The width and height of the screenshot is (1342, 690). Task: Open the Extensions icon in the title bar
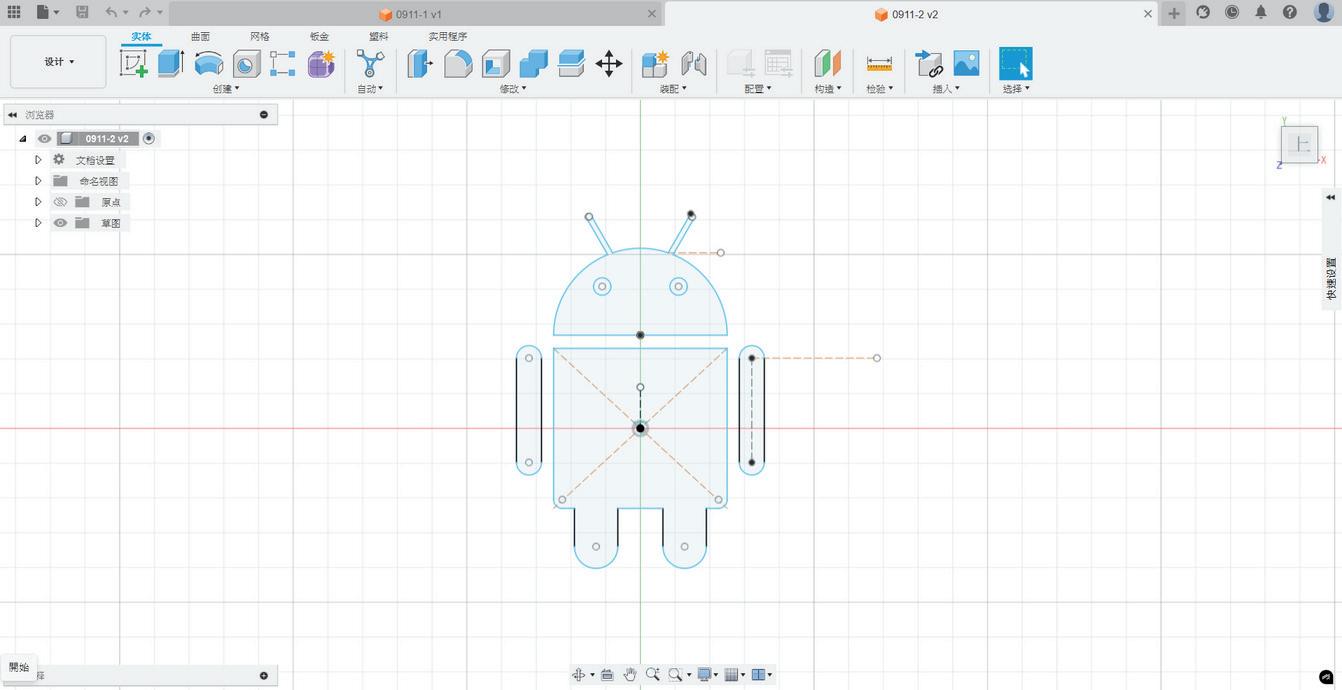(x=1203, y=12)
